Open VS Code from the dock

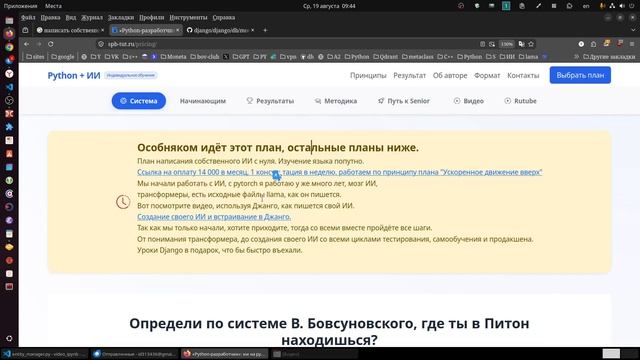tap(9, 87)
